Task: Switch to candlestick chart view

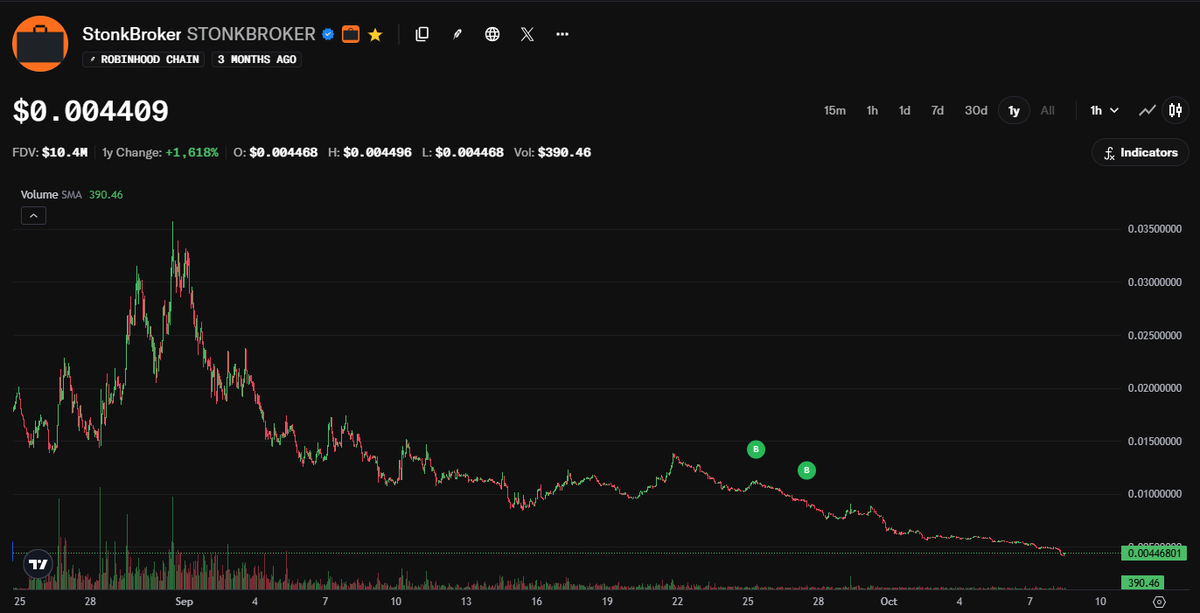Action: pyautogui.click(x=1176, y=110)
